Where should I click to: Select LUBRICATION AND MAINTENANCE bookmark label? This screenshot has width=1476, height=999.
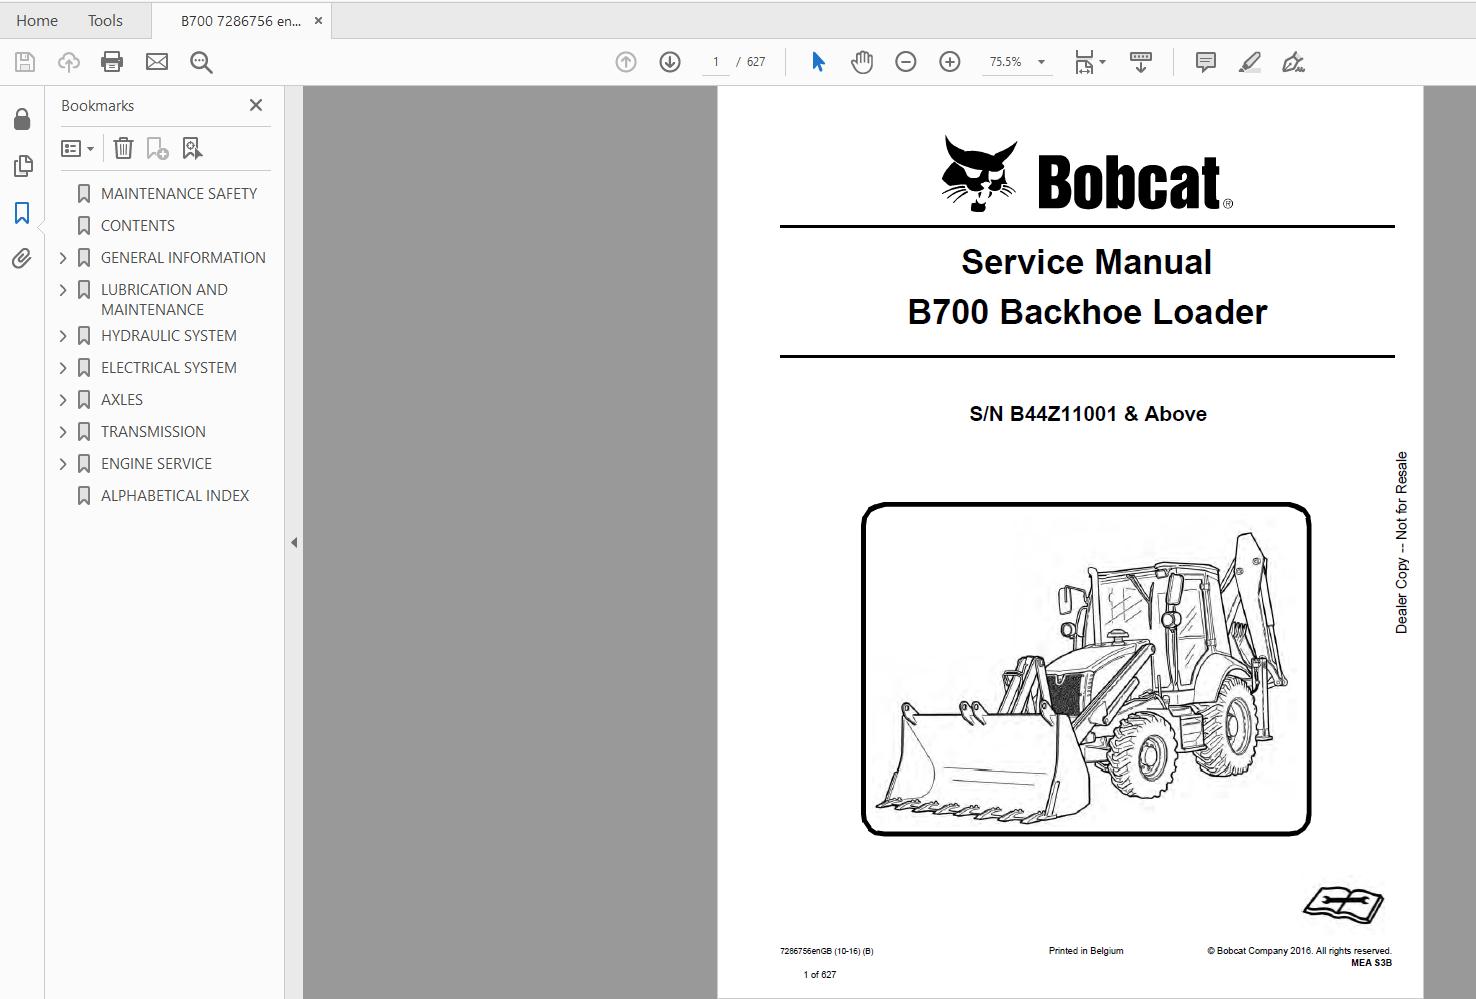(x=164, y=300)
